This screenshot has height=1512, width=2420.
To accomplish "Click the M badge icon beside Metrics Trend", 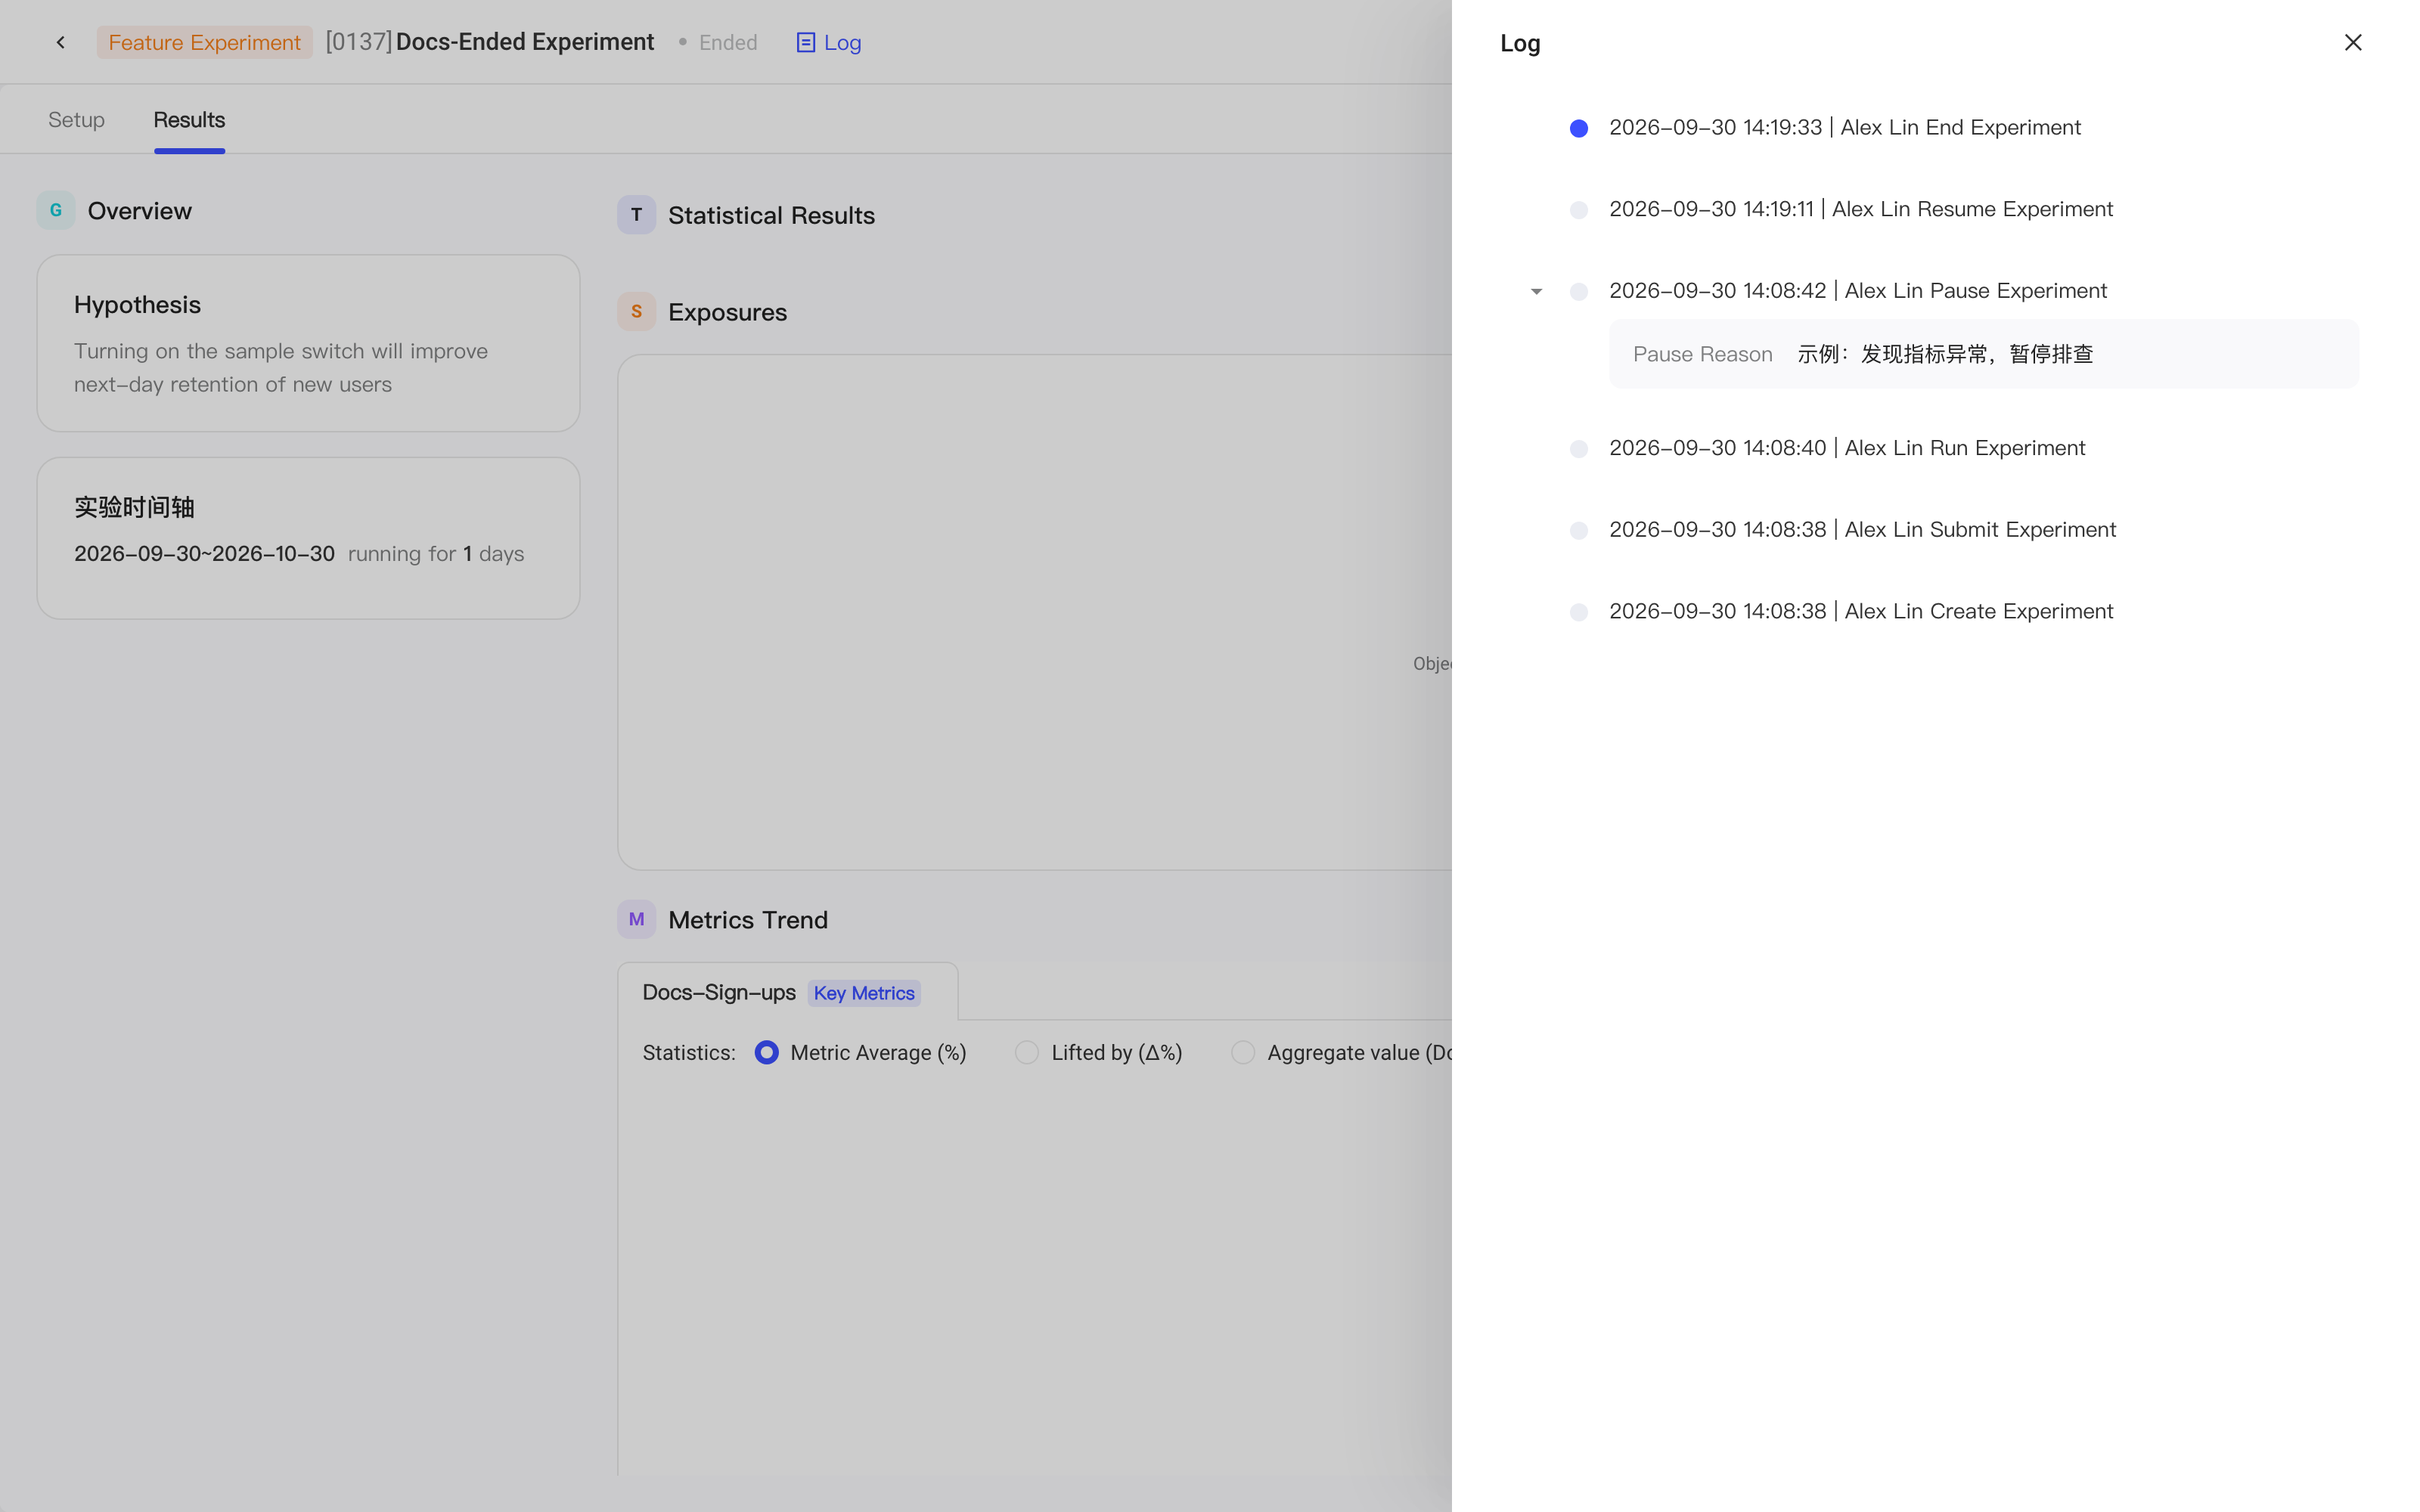I will point(636,919).
